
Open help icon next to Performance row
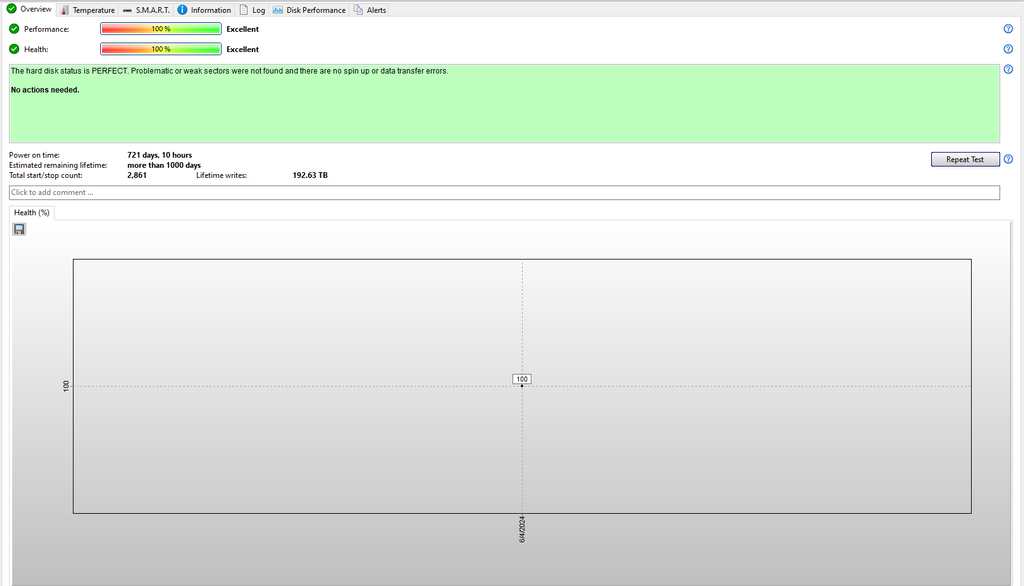pos(1008,29)
